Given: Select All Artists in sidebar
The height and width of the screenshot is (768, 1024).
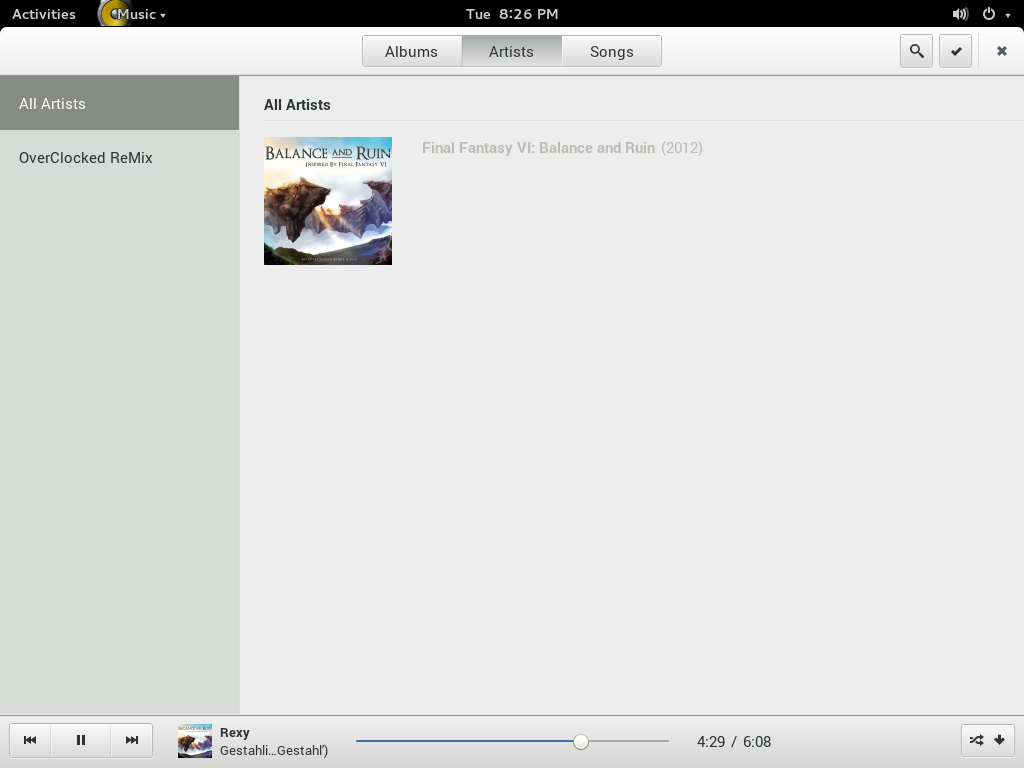Looking at the screenshot, I should 120,103.
